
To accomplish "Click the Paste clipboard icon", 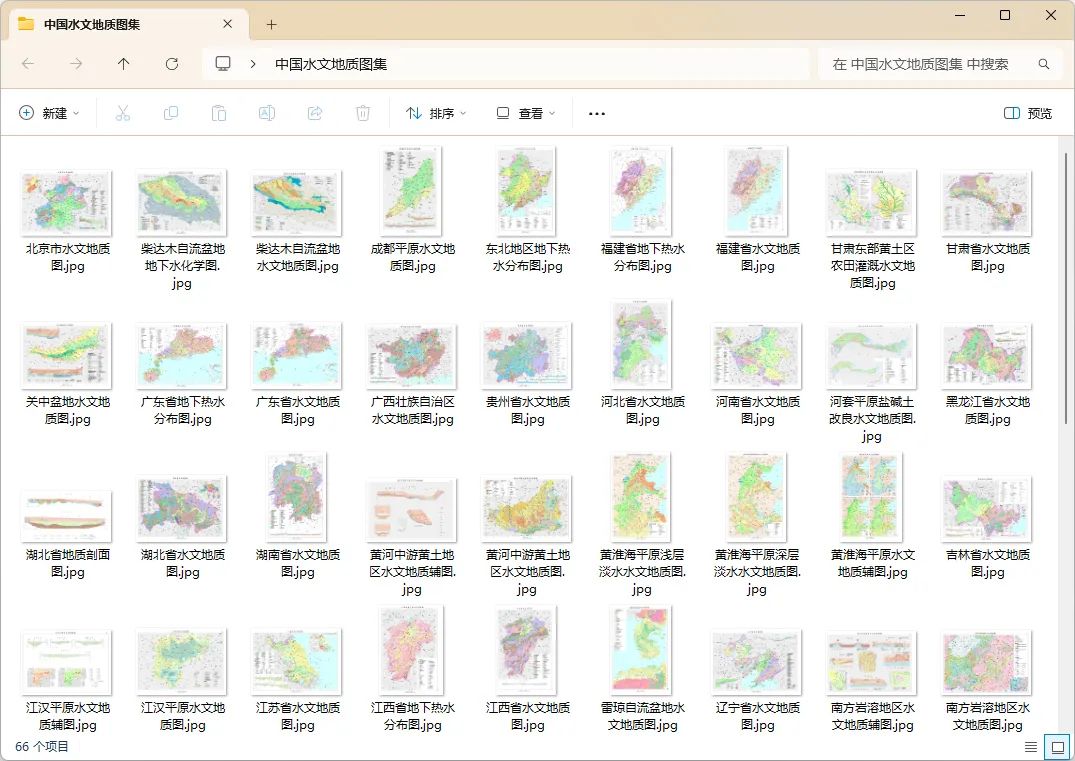I will pyautogui.click(x=219, y=113).
